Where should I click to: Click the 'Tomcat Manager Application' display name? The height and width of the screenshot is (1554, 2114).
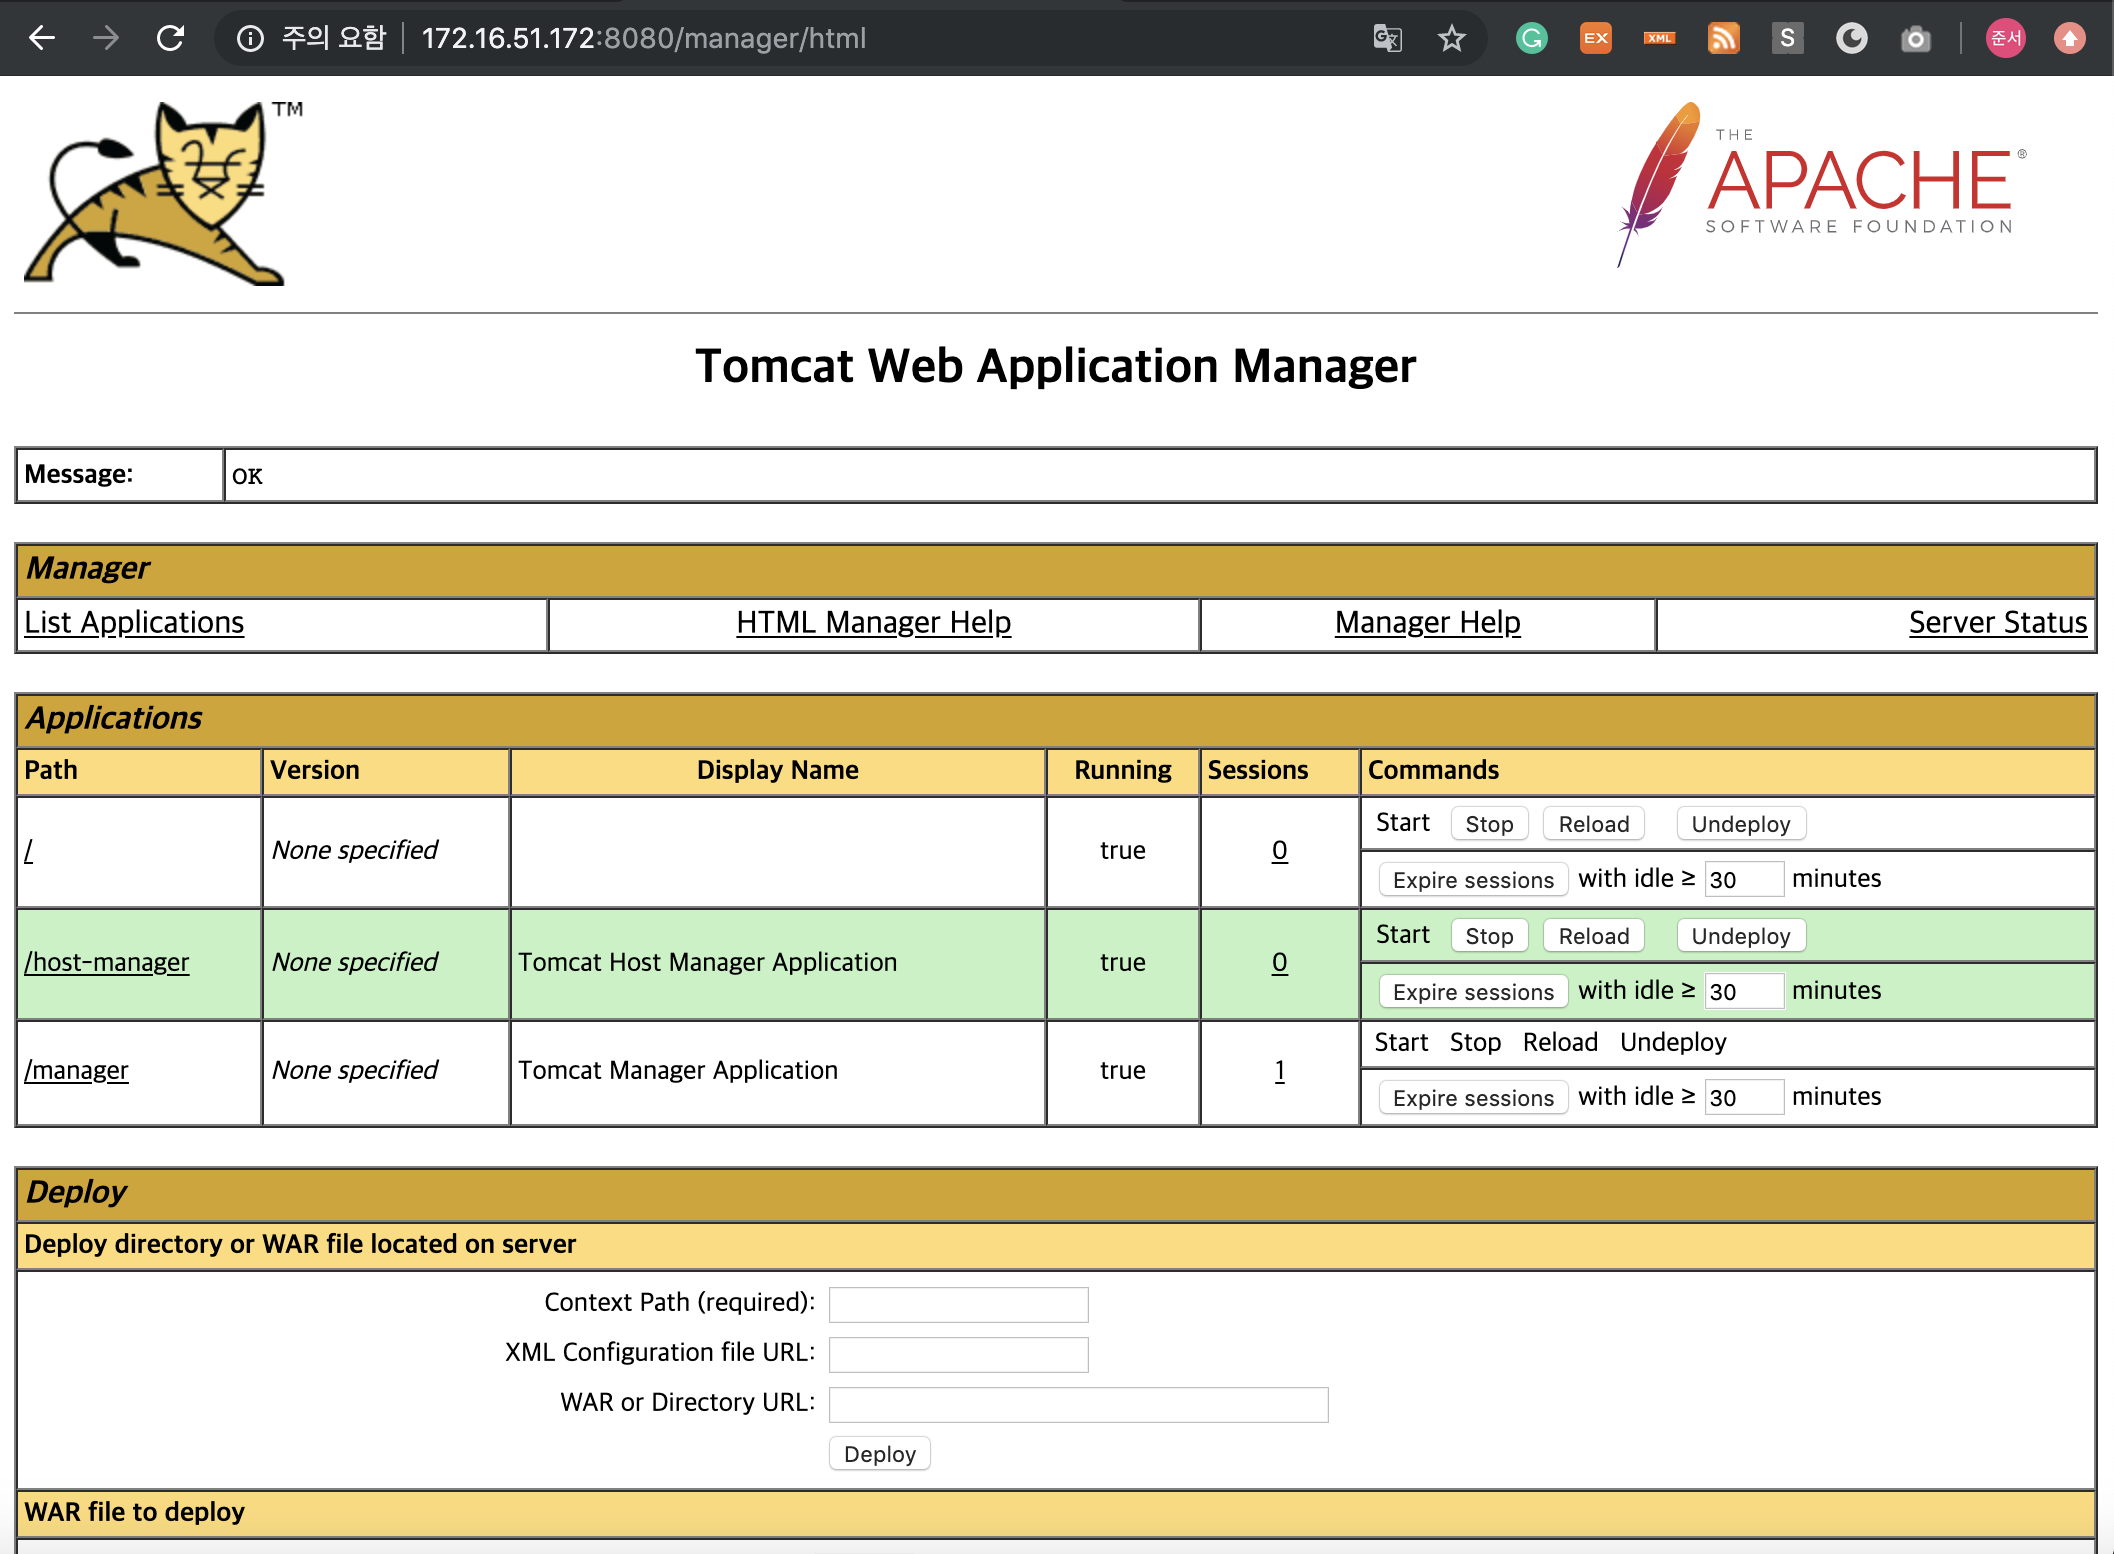click(678, 1070)
